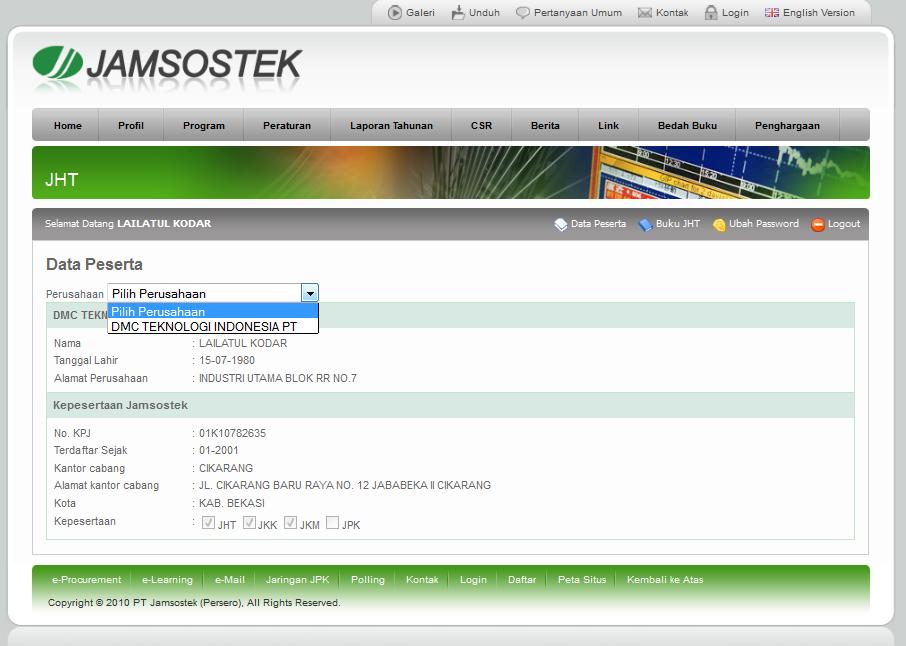Click the Kota value KAB. BEKASI
Image resolution: width=906 pixels, height=646 pixels.
click(x=232, y=503)
